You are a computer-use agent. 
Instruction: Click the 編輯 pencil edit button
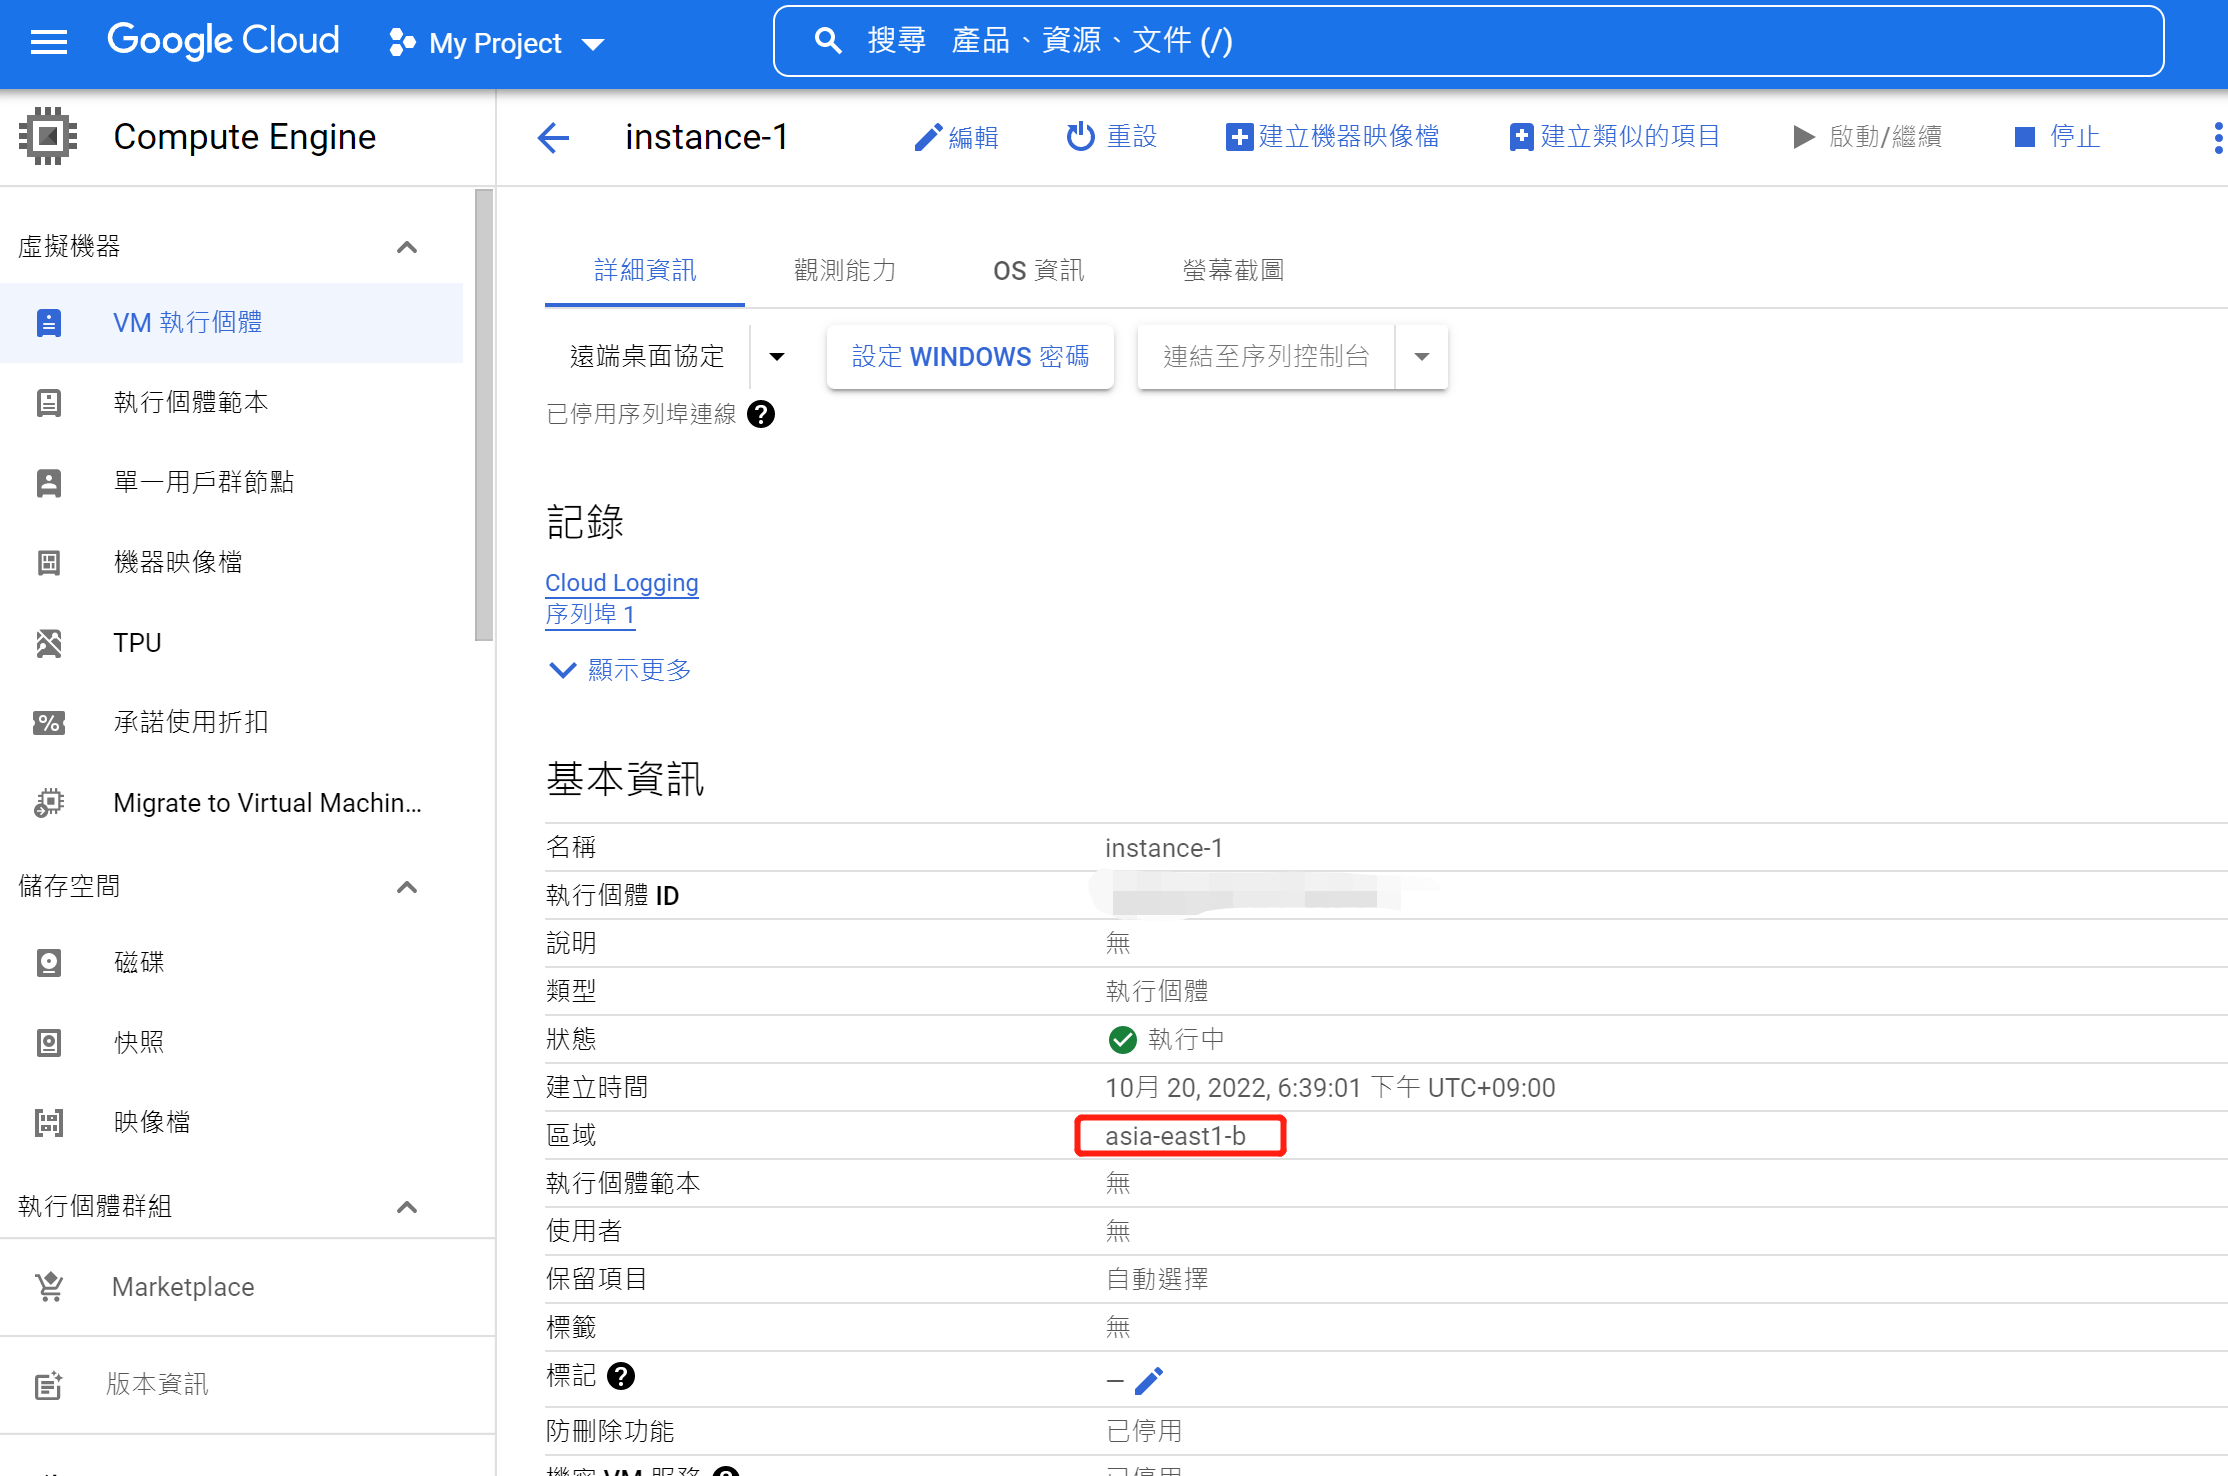point(956,137)
